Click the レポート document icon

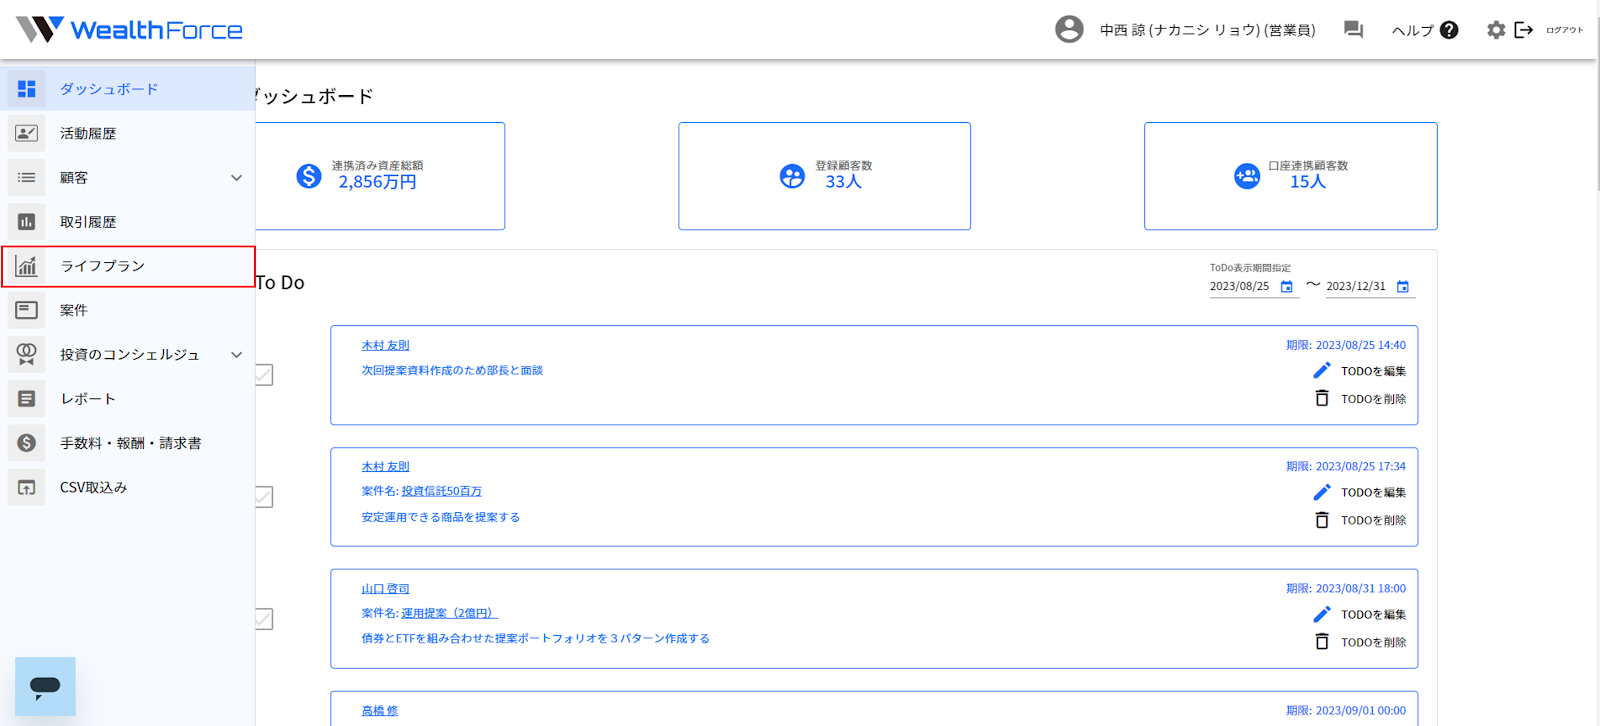(x=27, y=399)
